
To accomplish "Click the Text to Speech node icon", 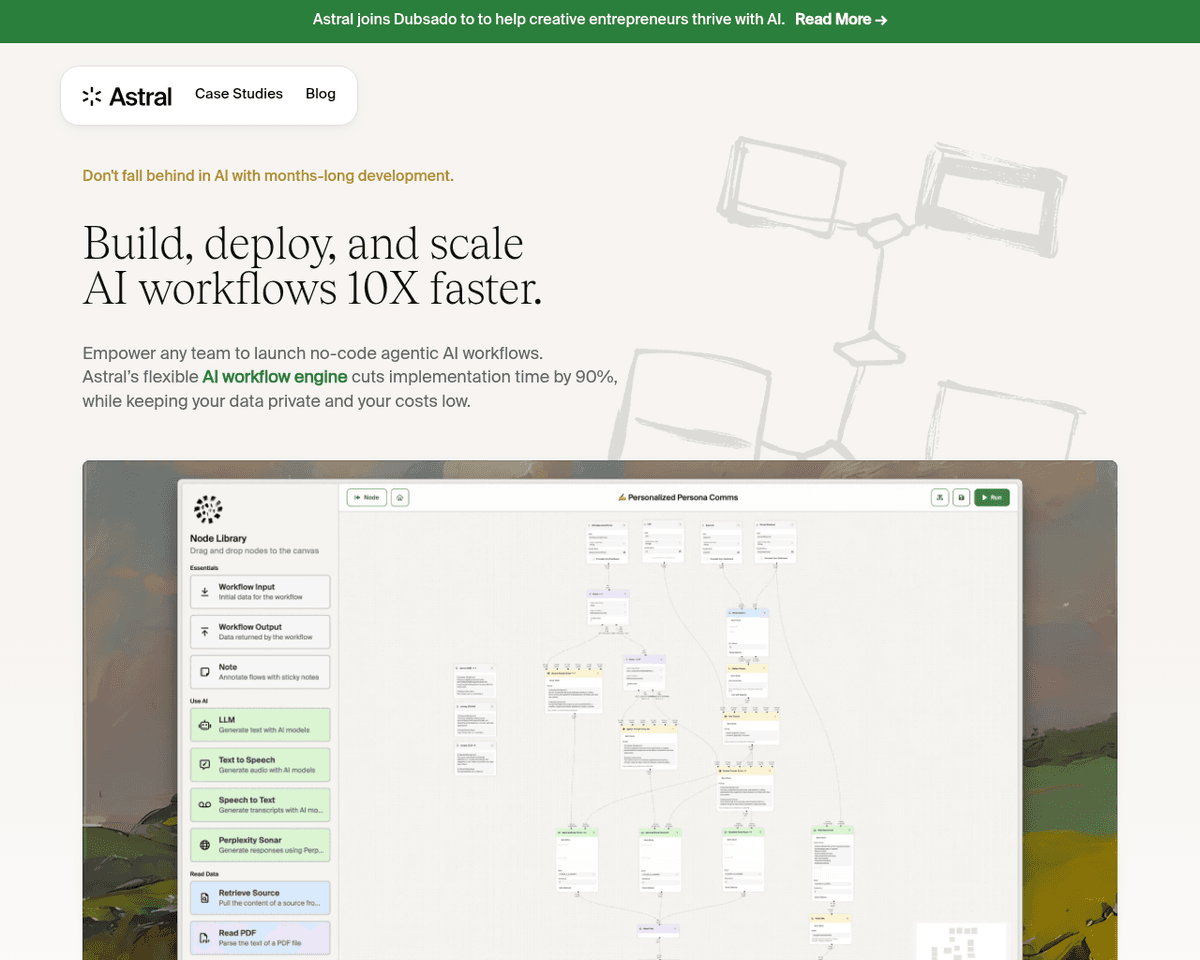I will tap(205, 765).
